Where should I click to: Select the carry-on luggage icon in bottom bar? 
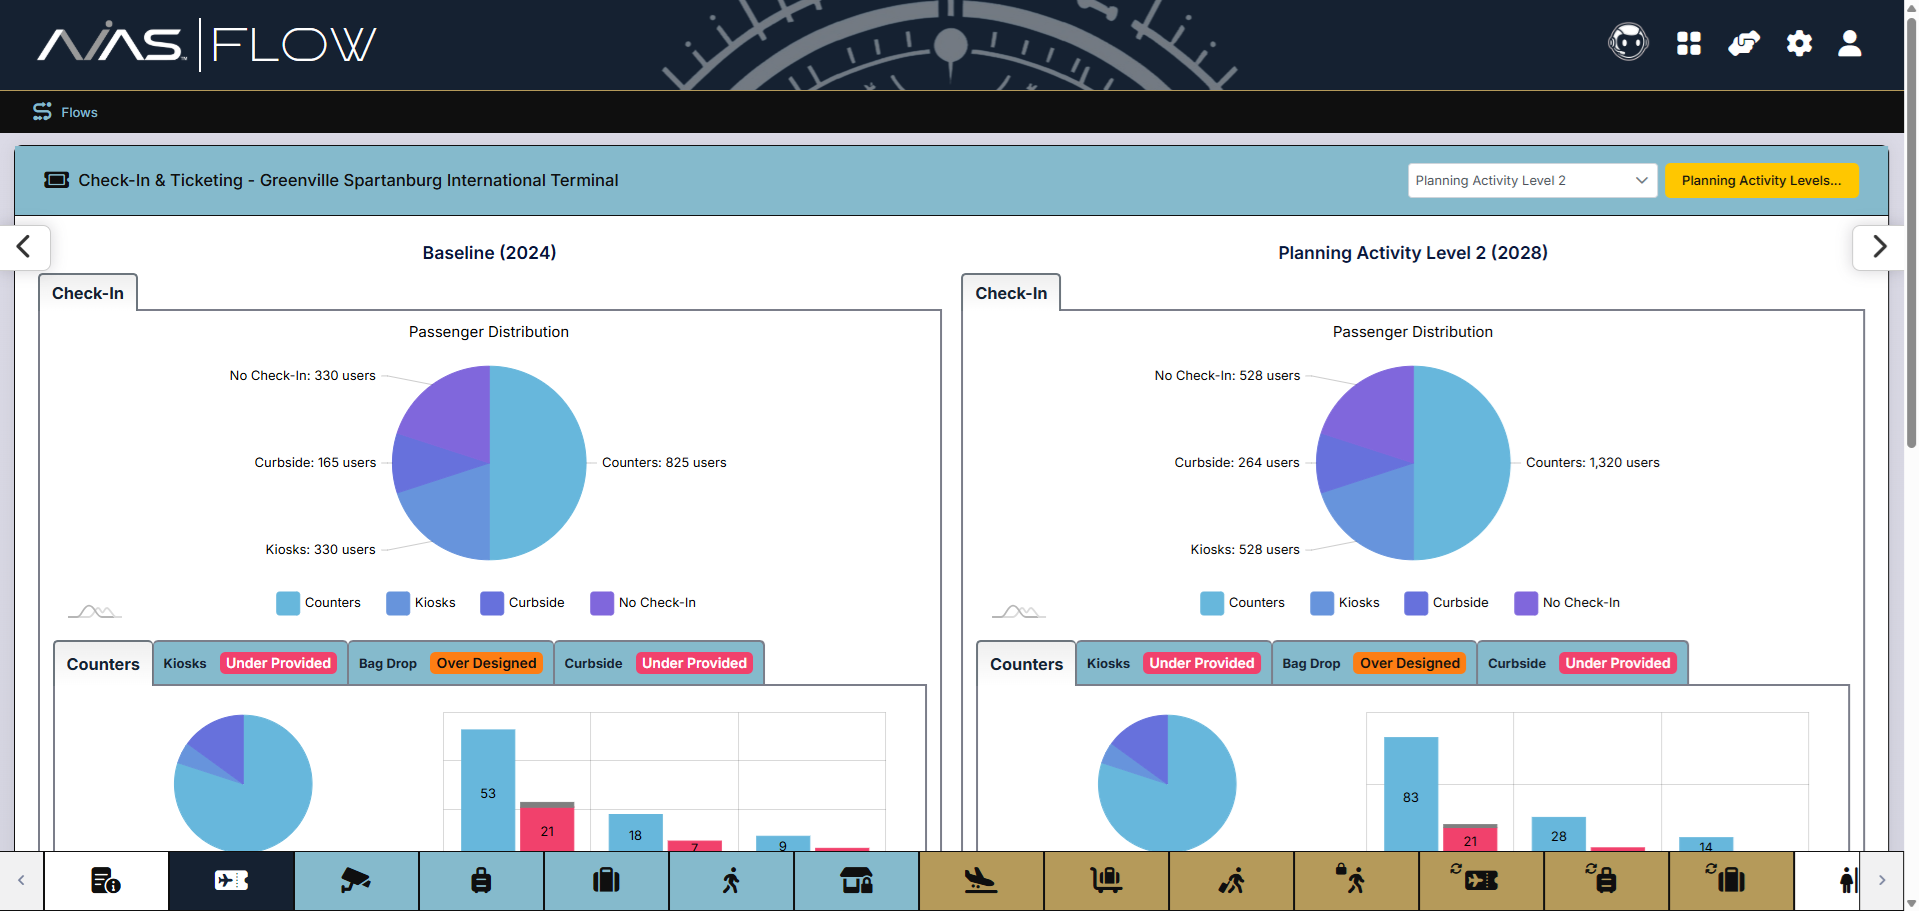pos(481,880)
